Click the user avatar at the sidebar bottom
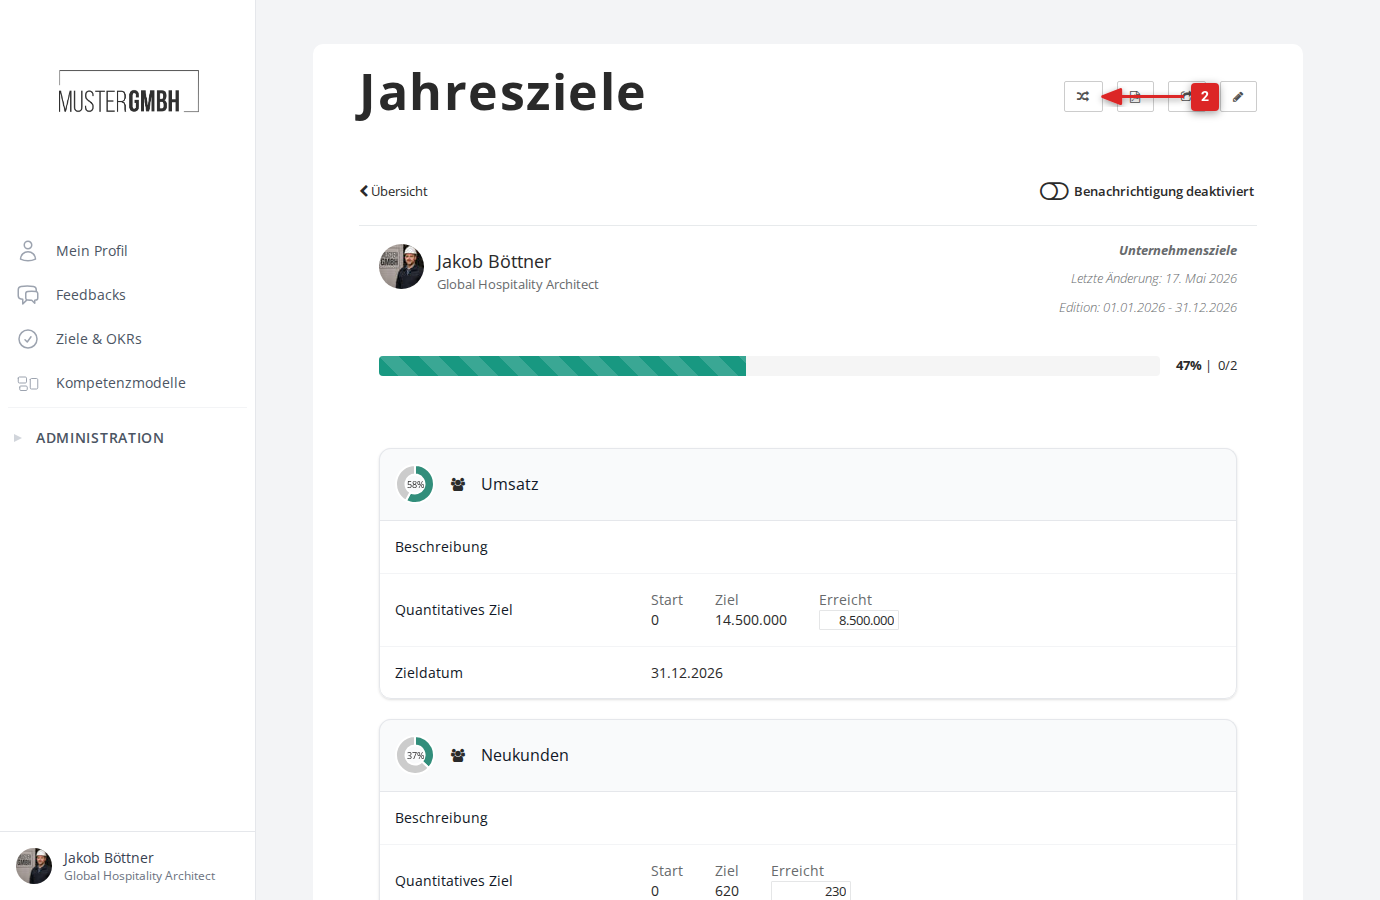The width and height of the screenshot is (1380, 900). (34, 866)
